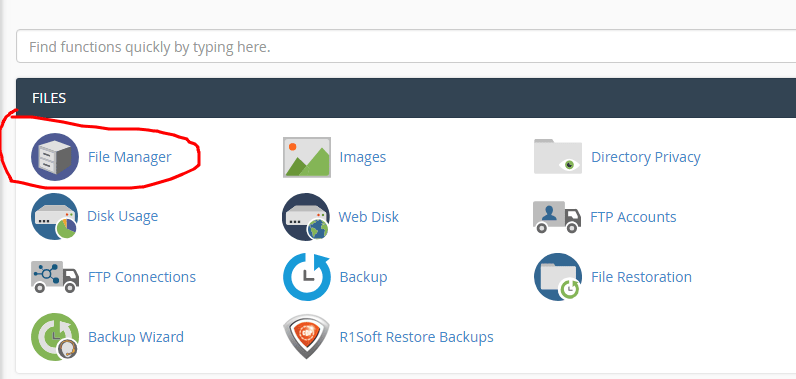Follow the Directory Privacy link
The width and height of the screenshot is (796, 379).
[x=646, y=157]
